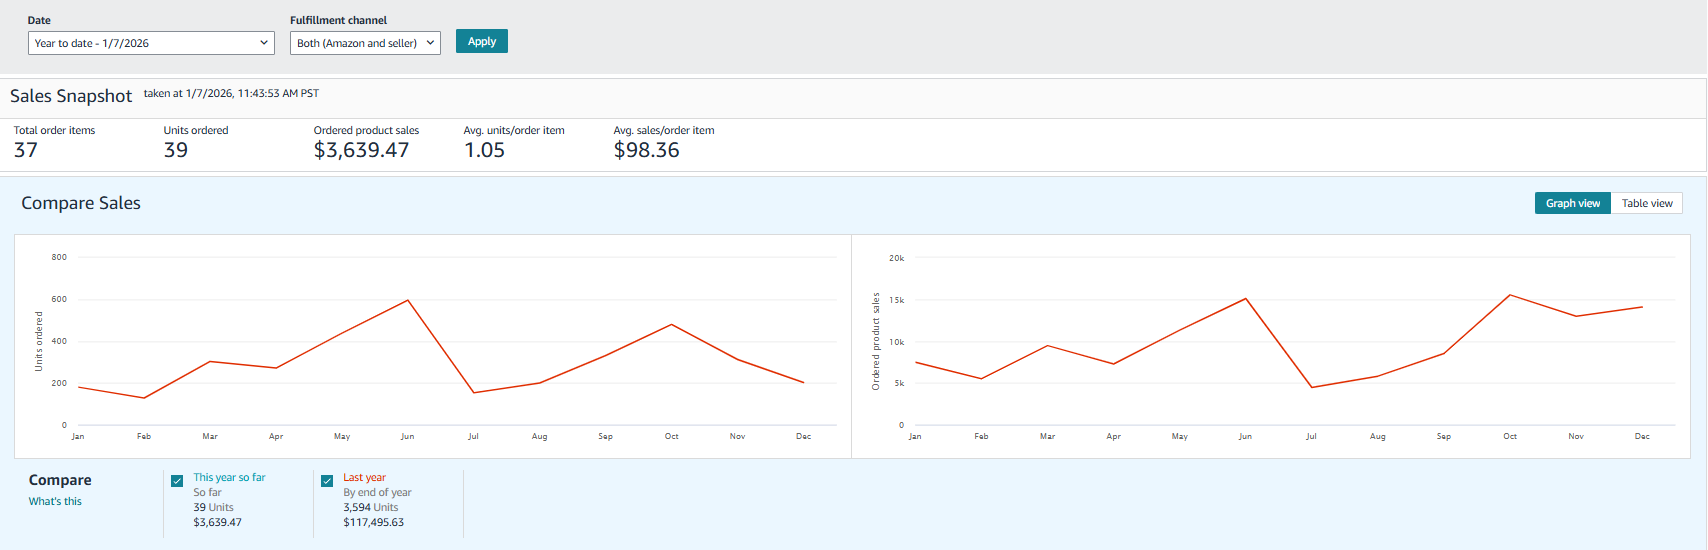Select the Graph view tab
The height and width of the screenshot is (550, 1708).
click(x=1572, y=203)
